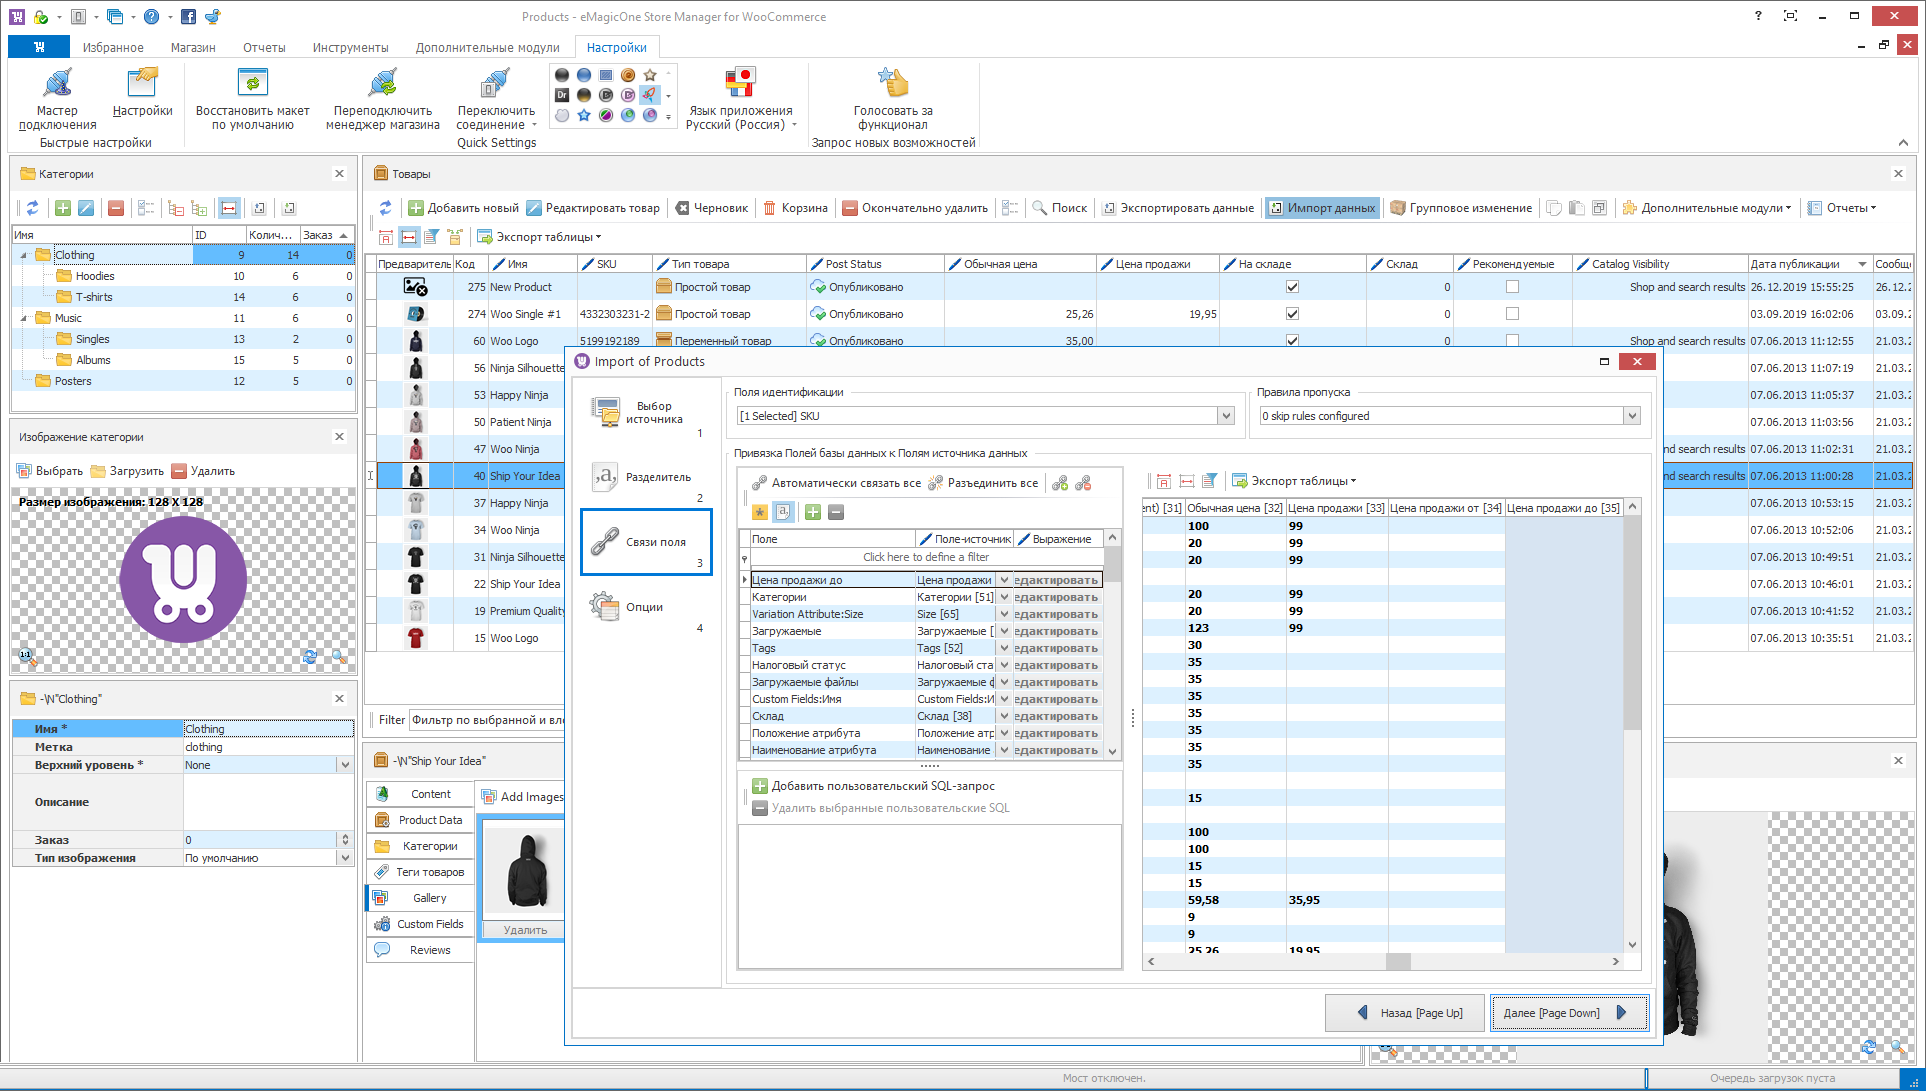Screen dimensions: 1926x1091
Task: Toggle На складе checkbox for Woo Single #1
Action: [x=1292, y=314]
